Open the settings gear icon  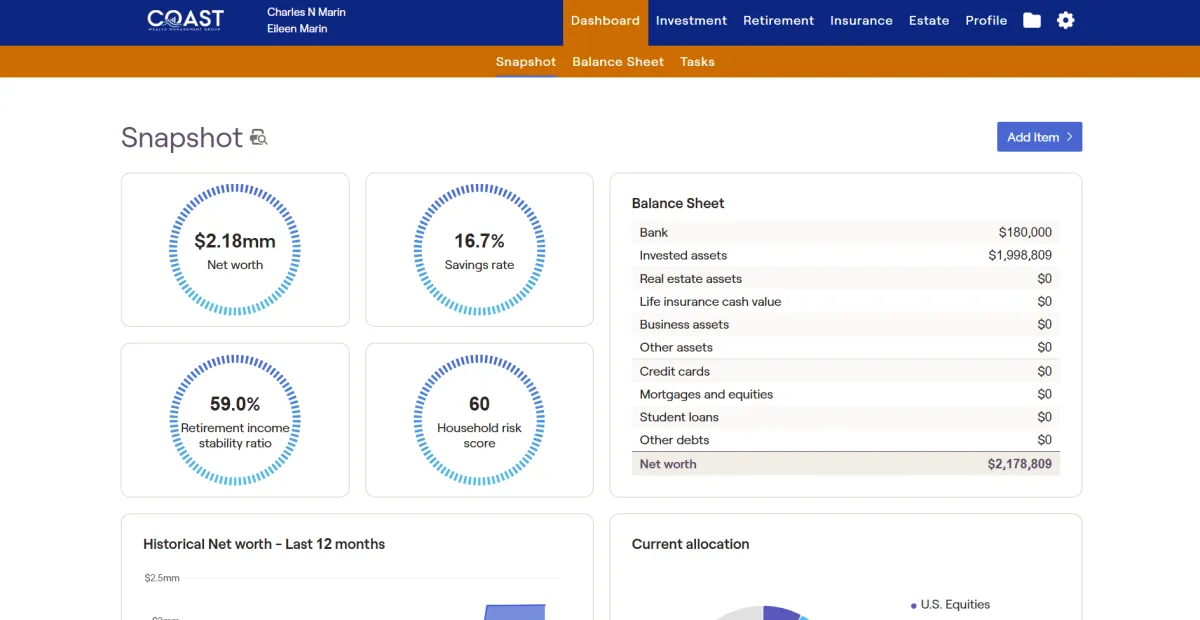click(1066, 20)
